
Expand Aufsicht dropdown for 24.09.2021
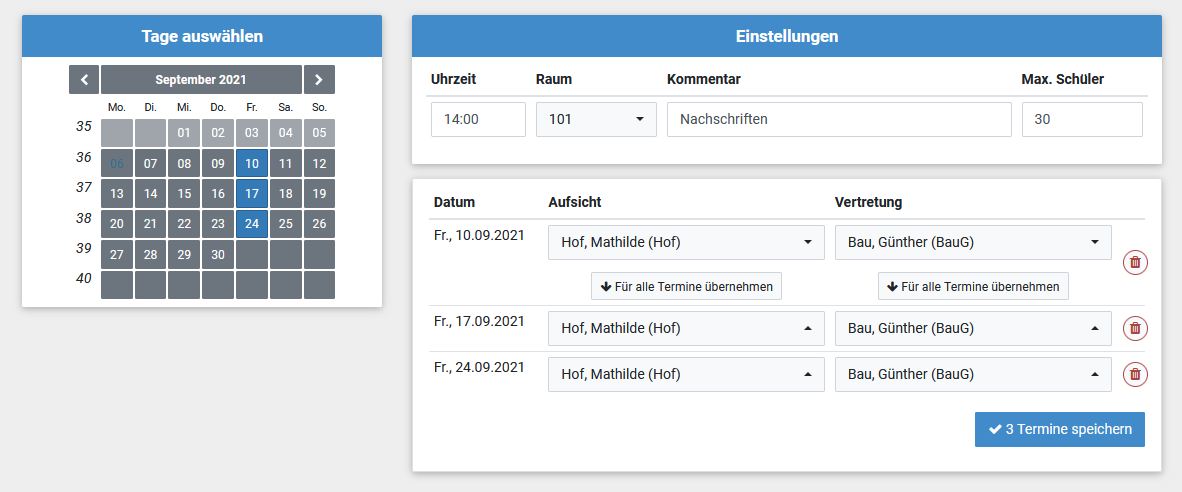pyautogui.click(x=686, y=374)
